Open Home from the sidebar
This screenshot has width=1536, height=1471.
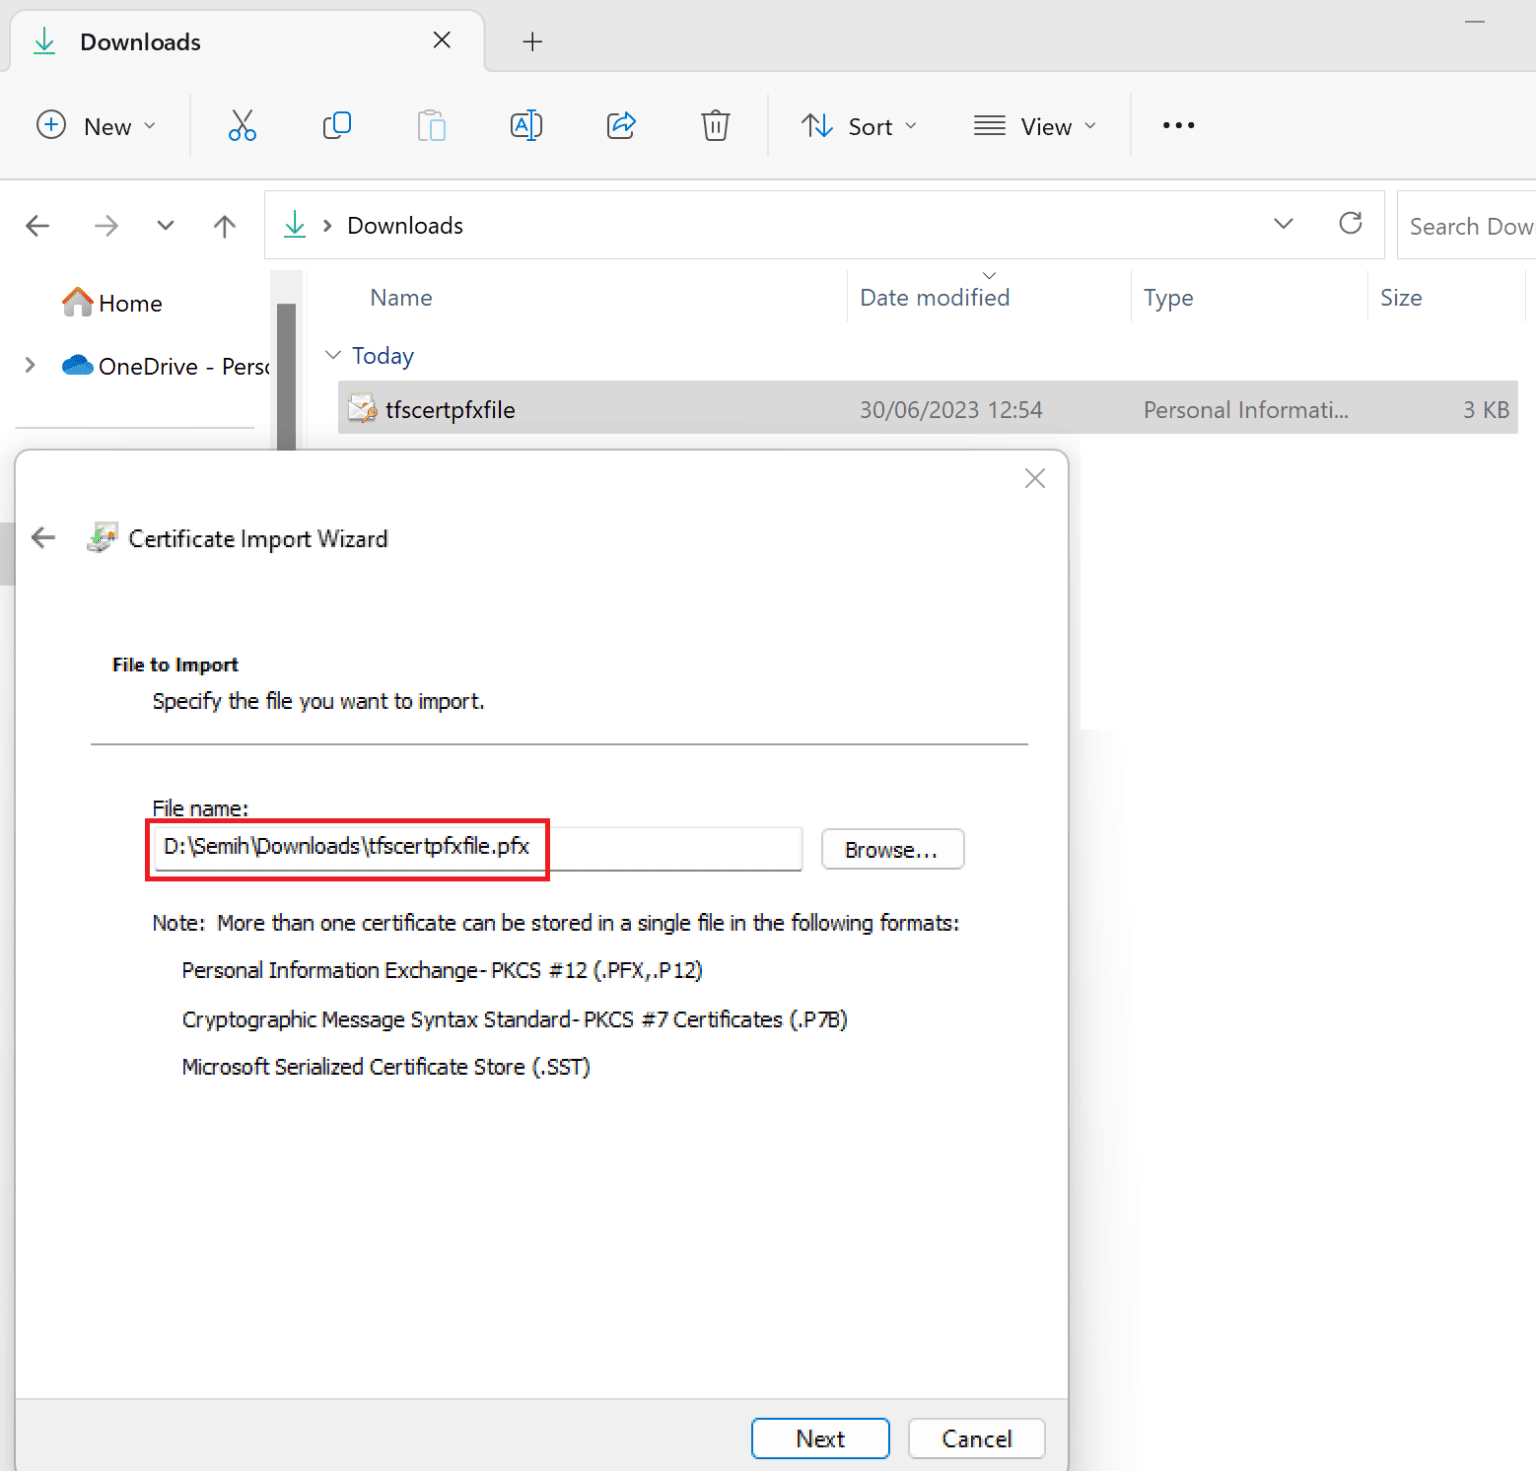(x=129, y=302)
